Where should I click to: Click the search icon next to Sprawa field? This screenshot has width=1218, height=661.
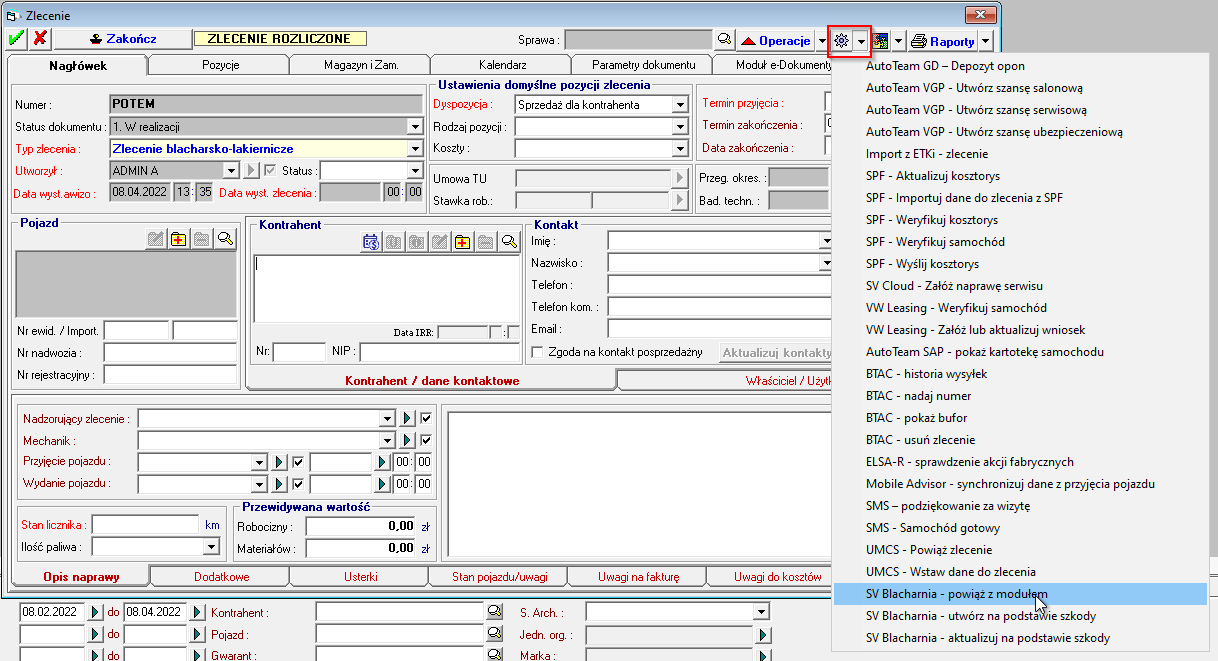tap(724, 40)
